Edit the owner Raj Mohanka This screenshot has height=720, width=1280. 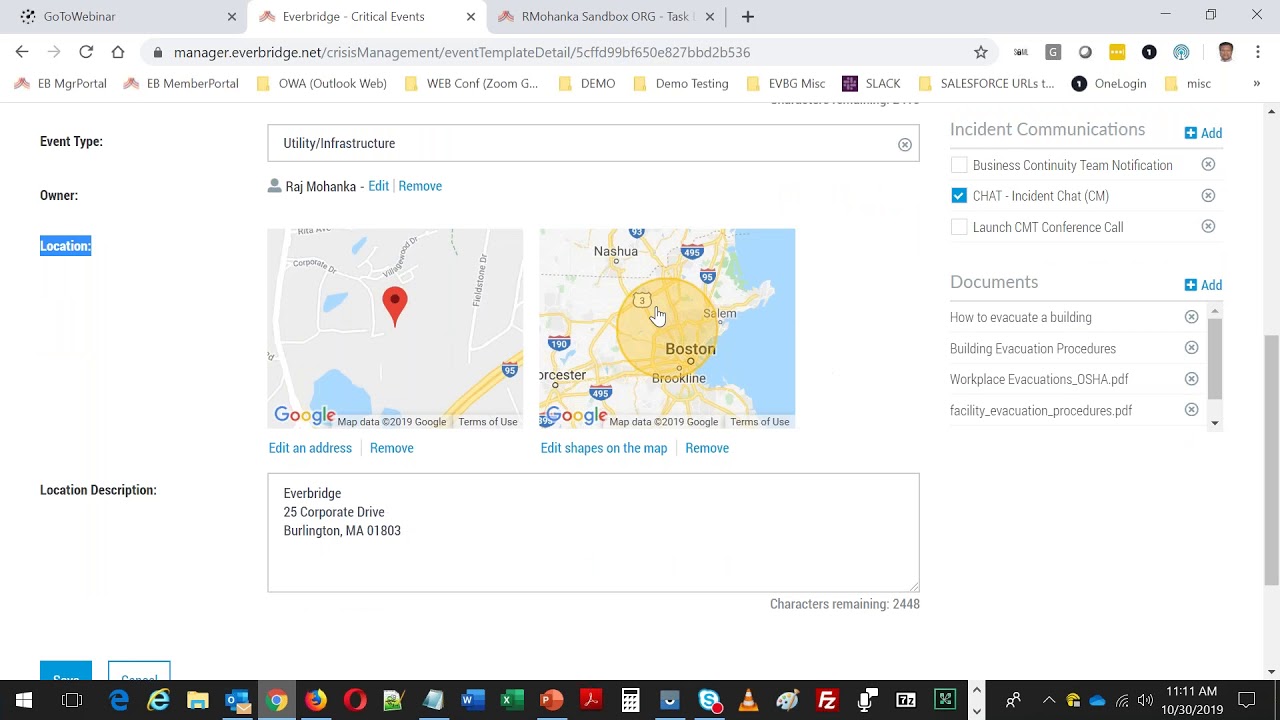click(x=378, y=186)
